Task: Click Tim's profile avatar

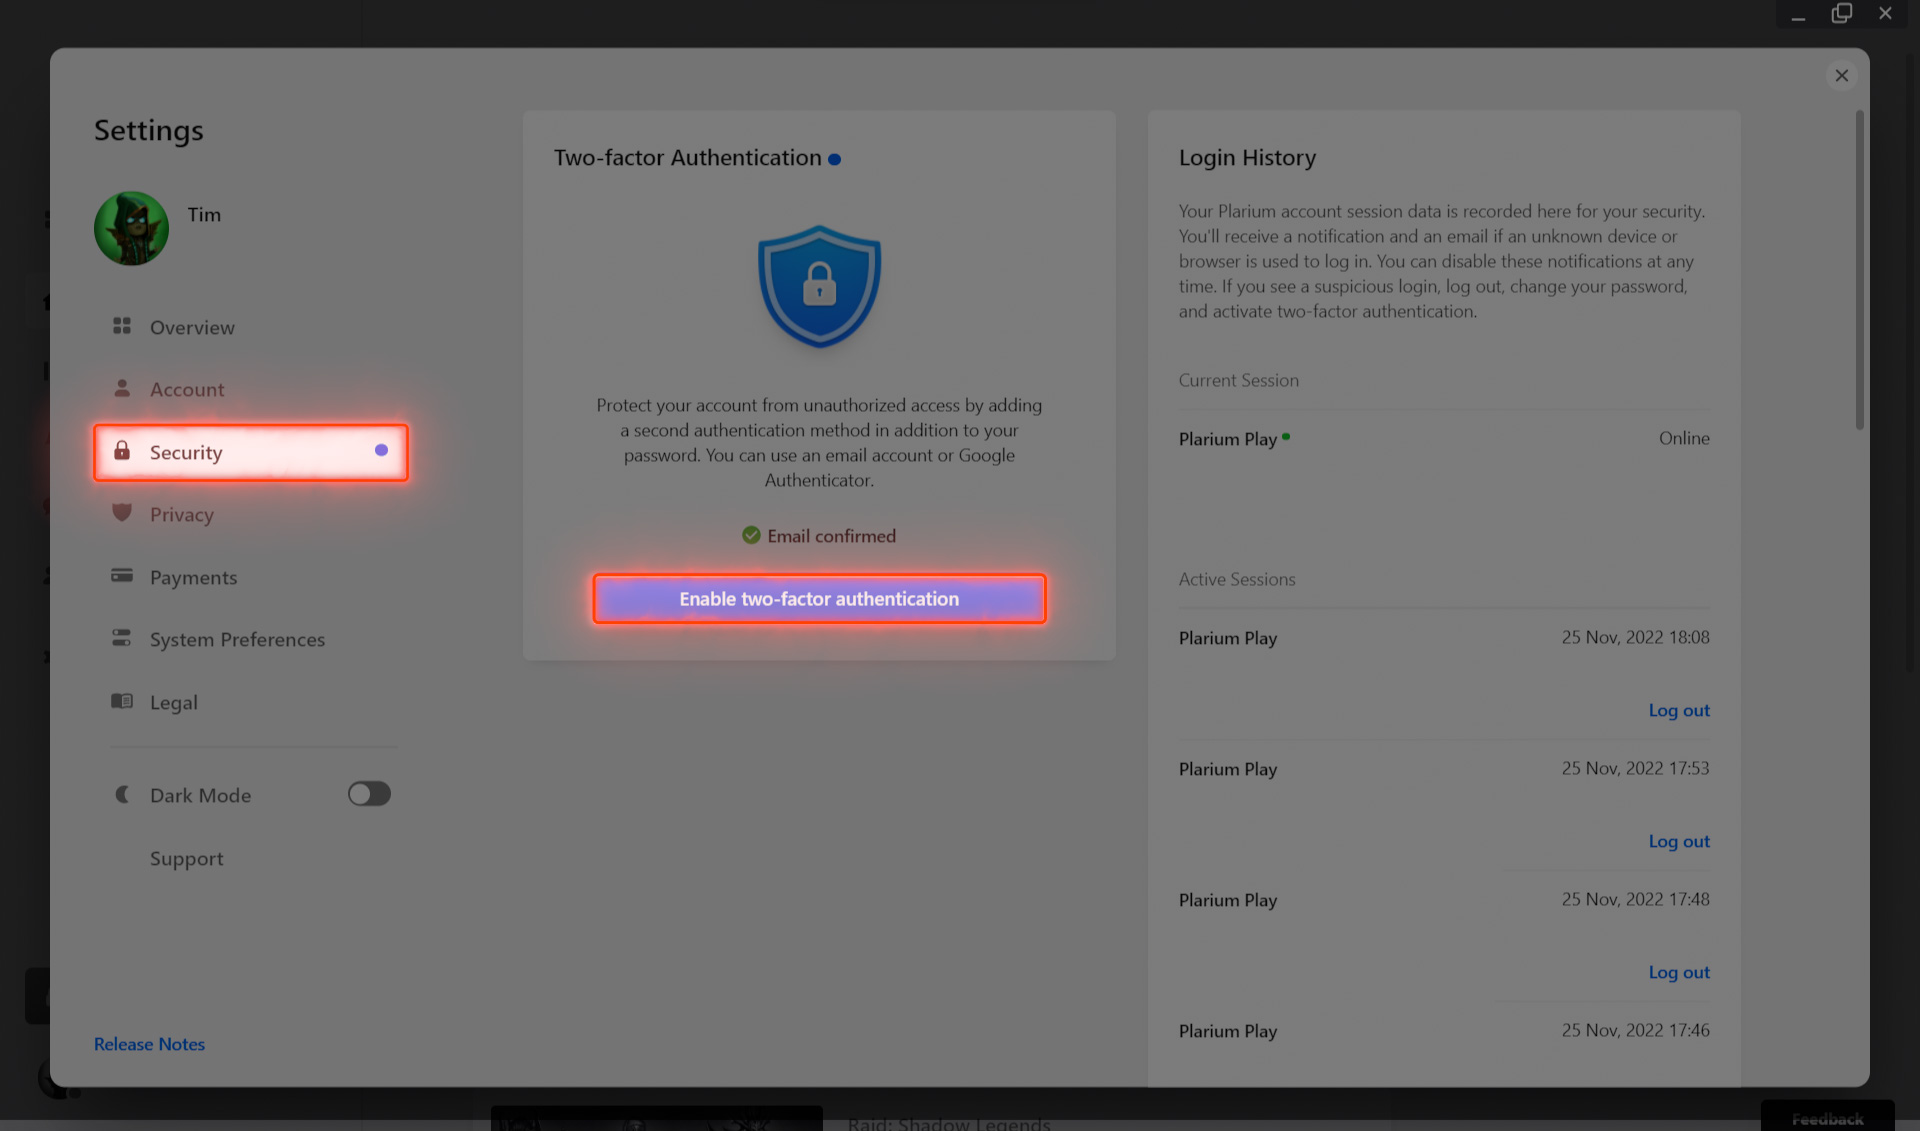Action: [x=131, y=228]
